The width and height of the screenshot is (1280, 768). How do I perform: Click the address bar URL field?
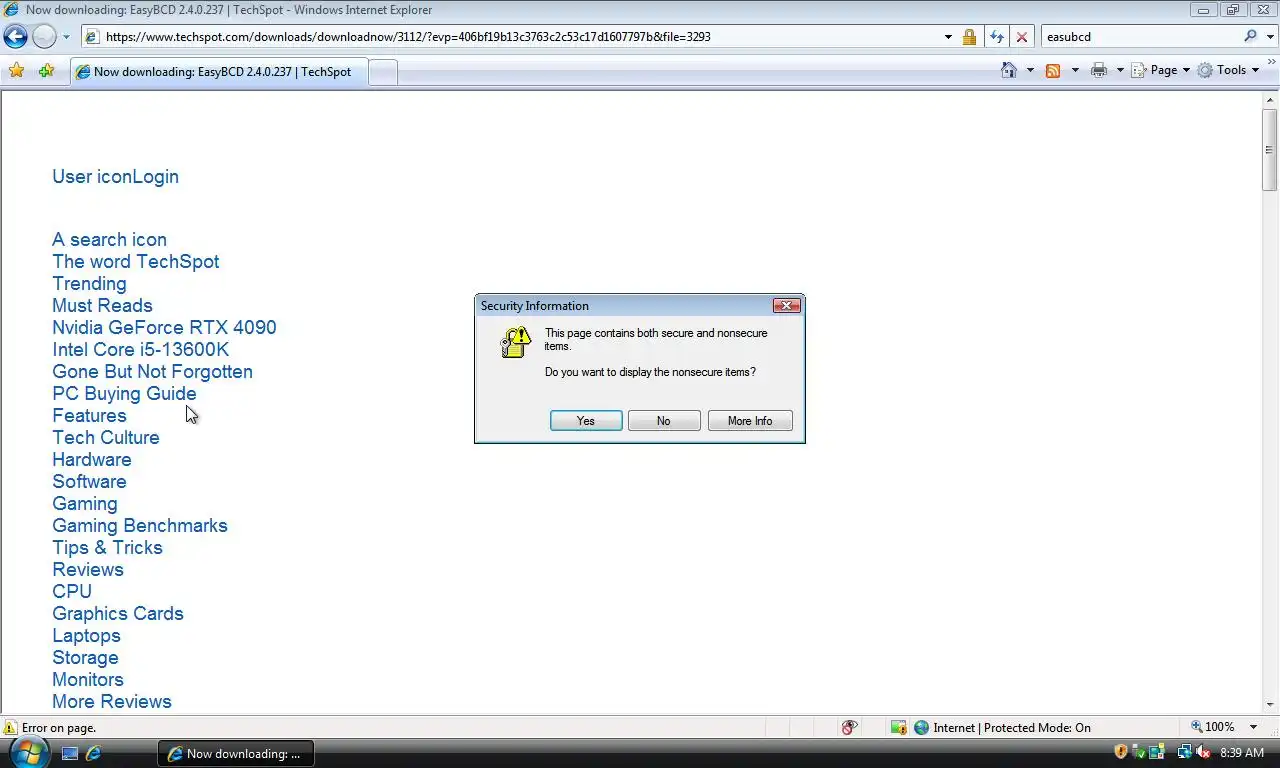[510, 37]
